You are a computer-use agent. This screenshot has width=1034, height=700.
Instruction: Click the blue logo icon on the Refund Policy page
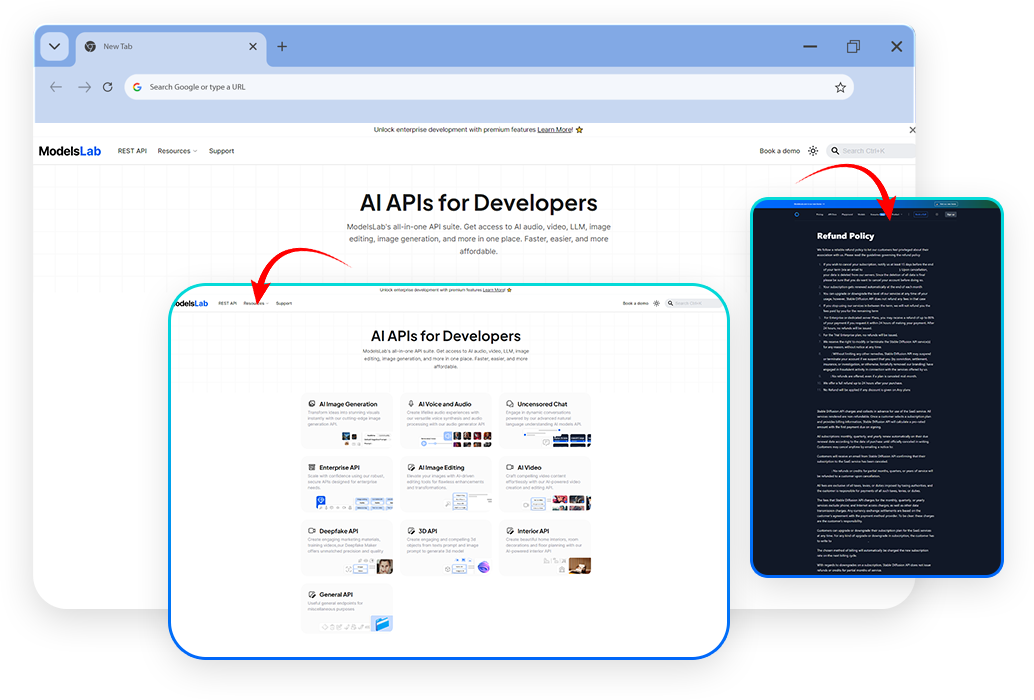[797, 214]
